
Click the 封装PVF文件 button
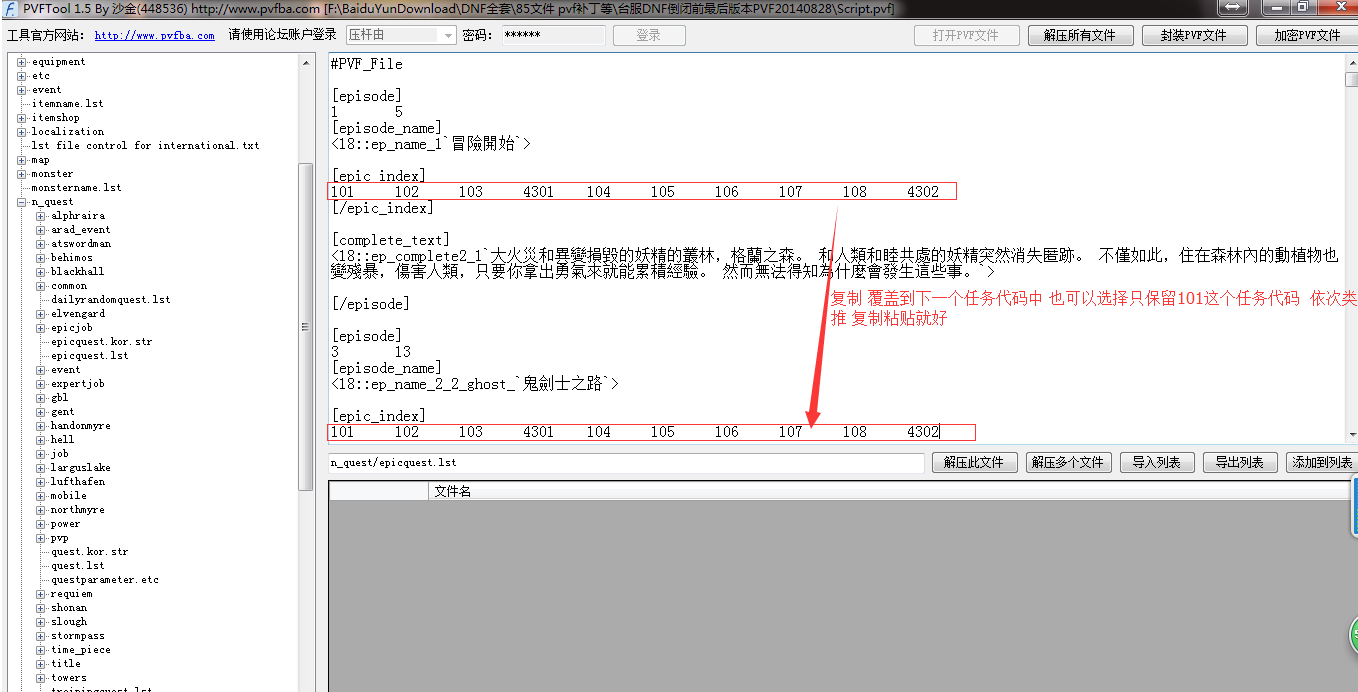pos(1193,35)
